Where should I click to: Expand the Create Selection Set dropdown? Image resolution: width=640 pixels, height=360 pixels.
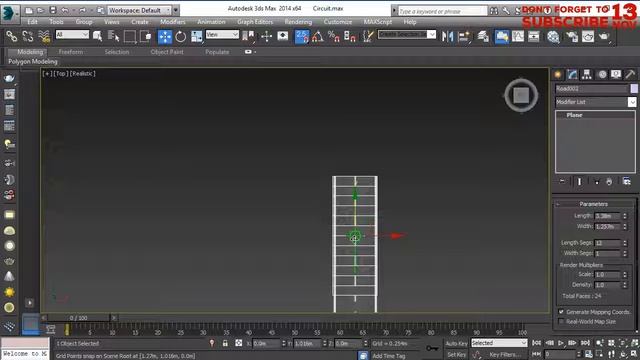pos(431,35)
